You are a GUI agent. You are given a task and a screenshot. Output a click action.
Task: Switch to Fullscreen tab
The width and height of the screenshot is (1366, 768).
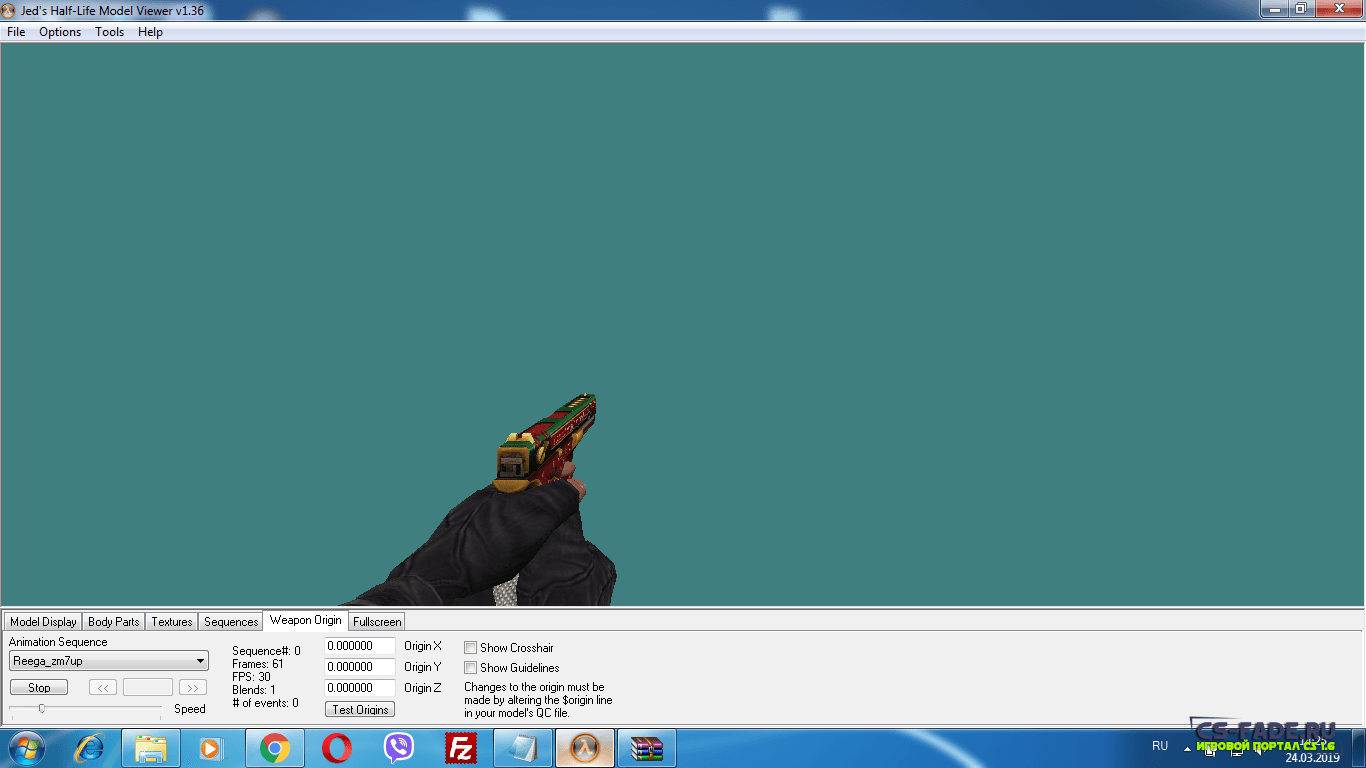(377, 622)
